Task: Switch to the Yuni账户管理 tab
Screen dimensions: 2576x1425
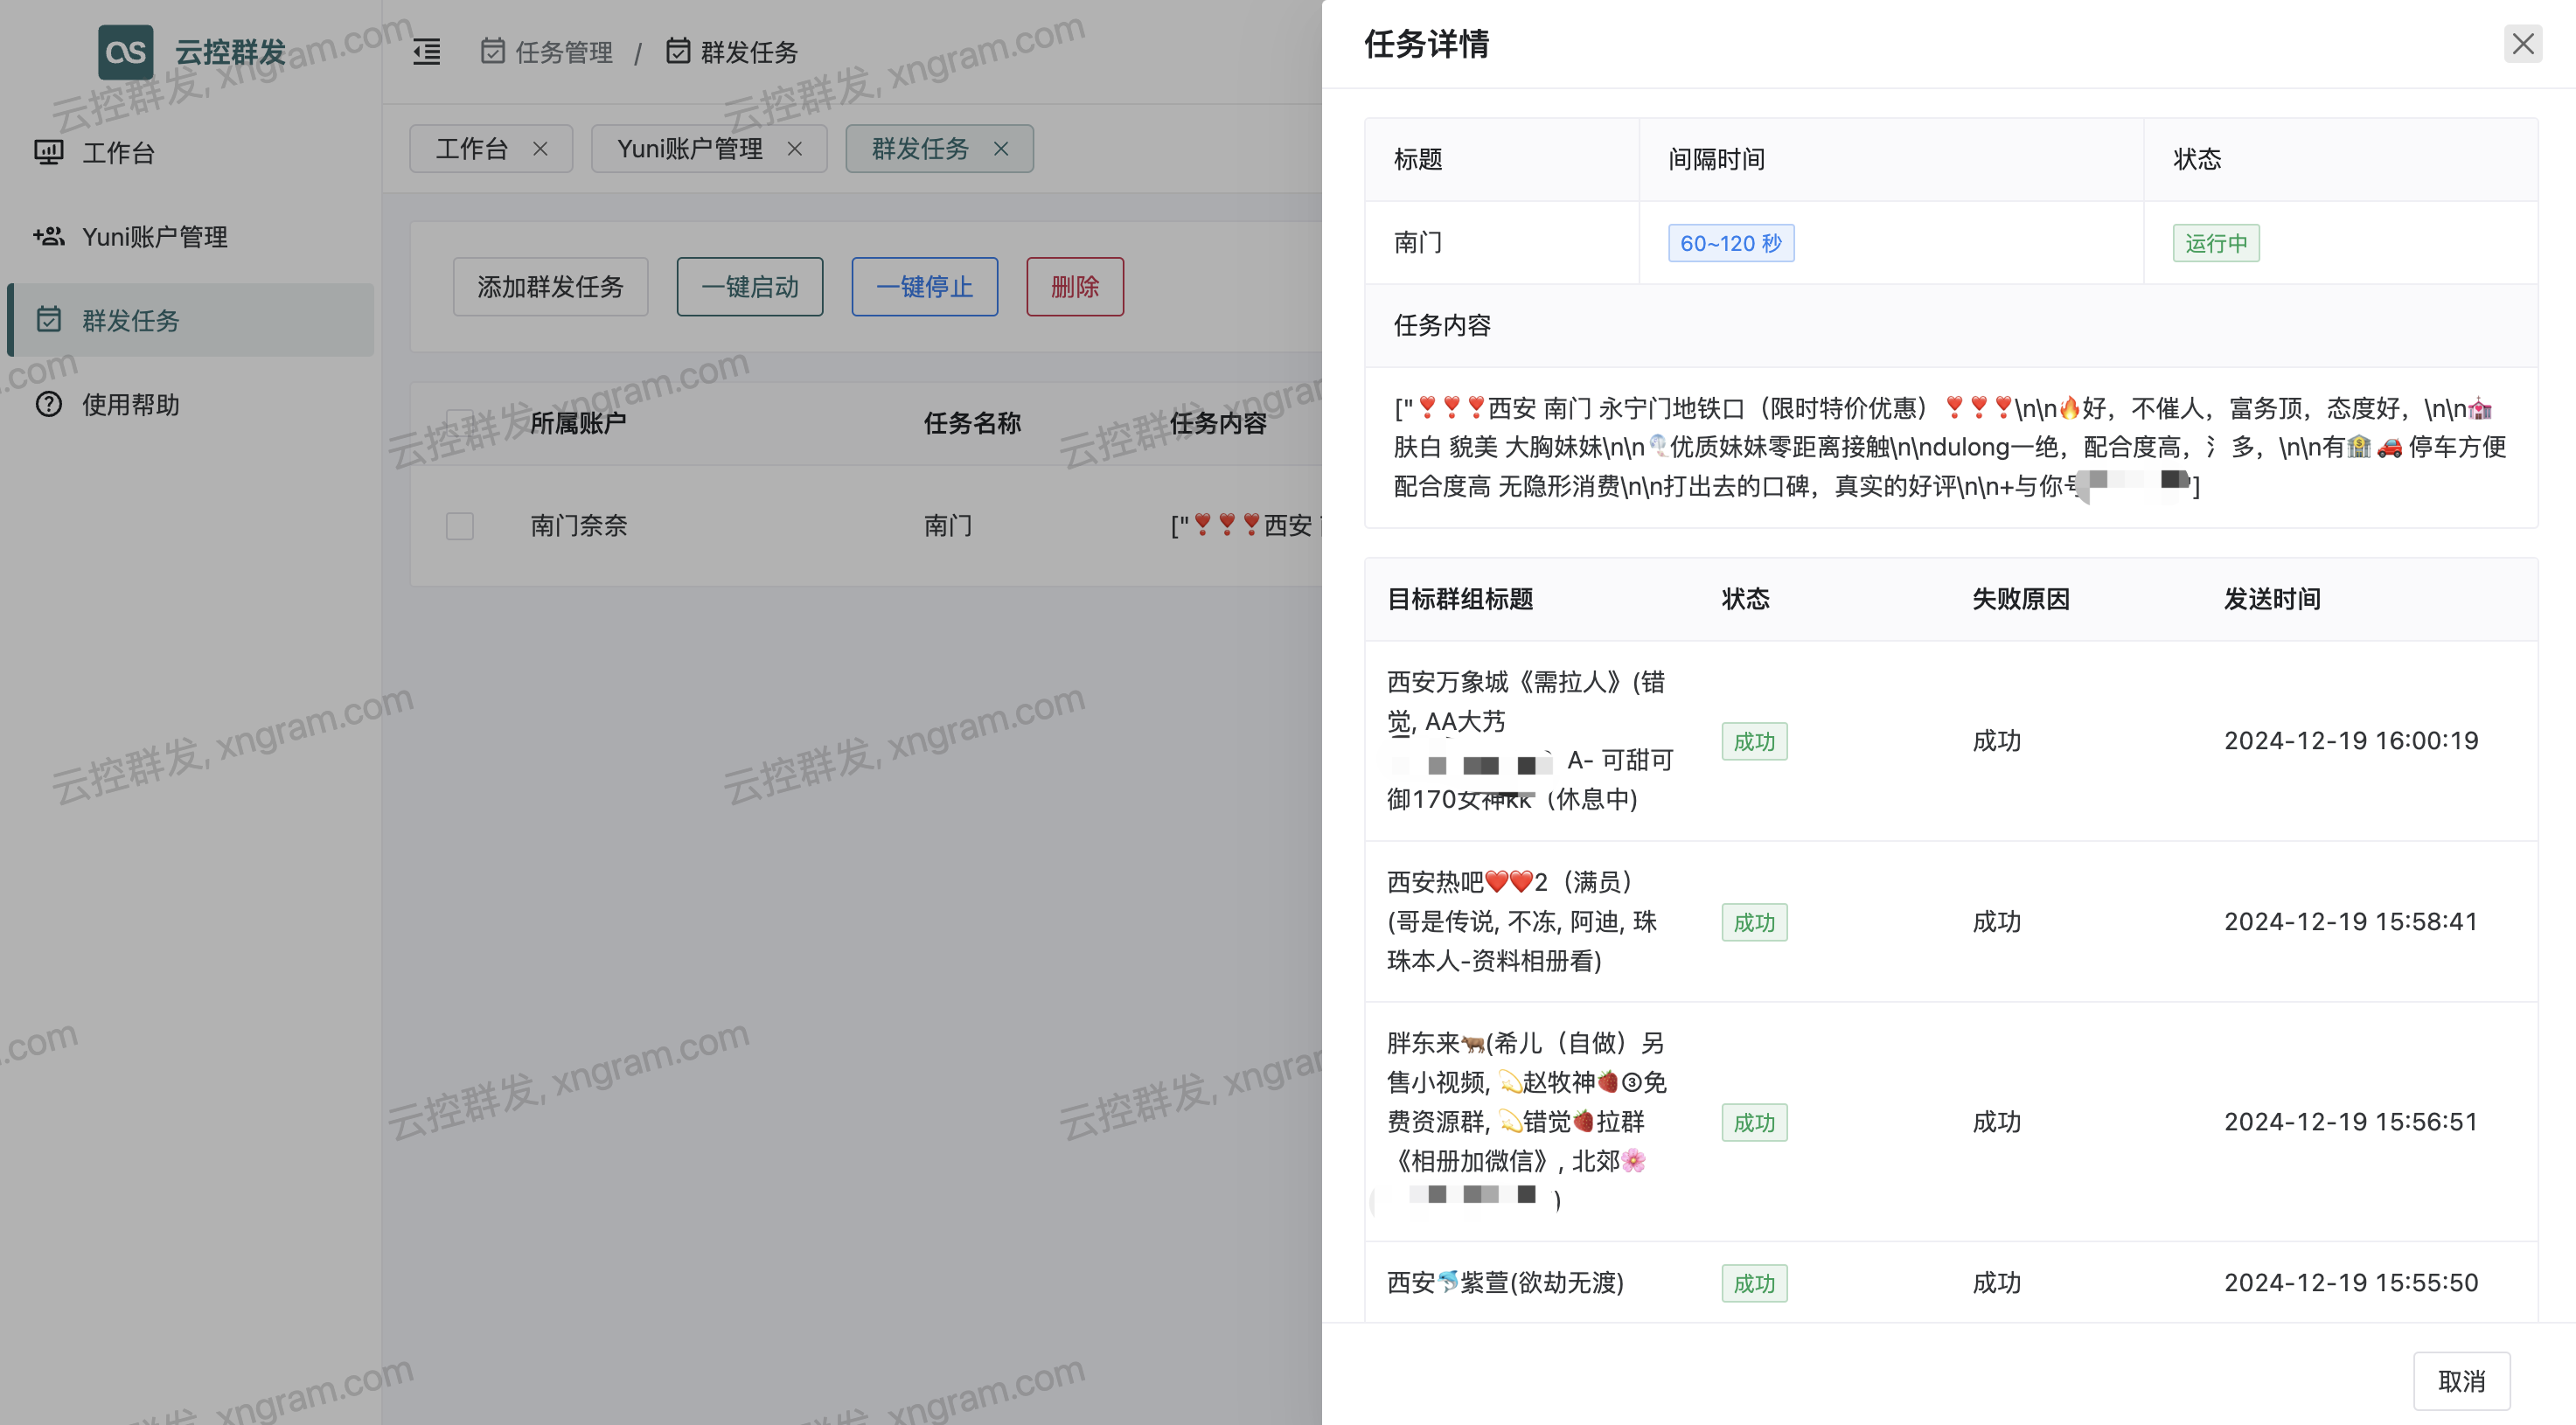Action: 690,148
